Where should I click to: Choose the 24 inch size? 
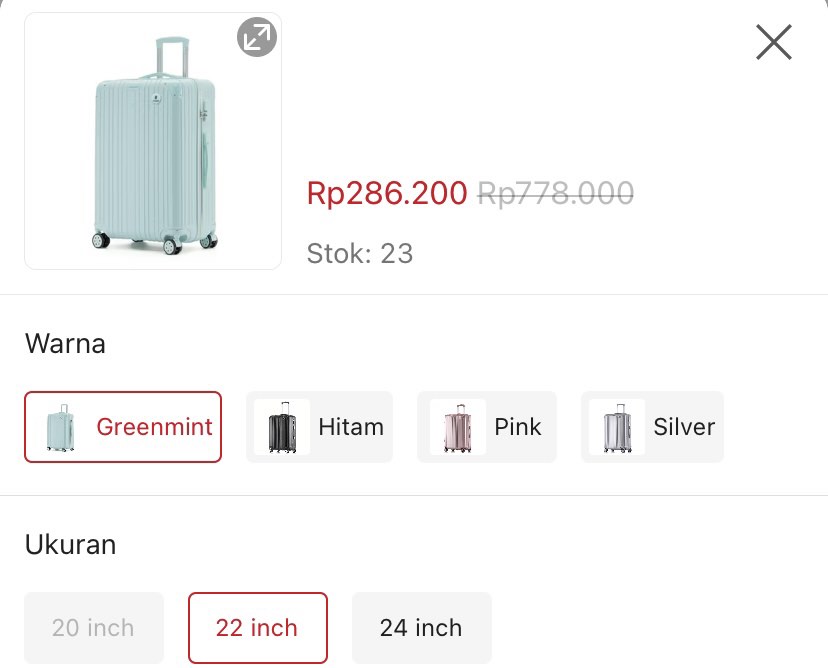[x=420, y=628]
